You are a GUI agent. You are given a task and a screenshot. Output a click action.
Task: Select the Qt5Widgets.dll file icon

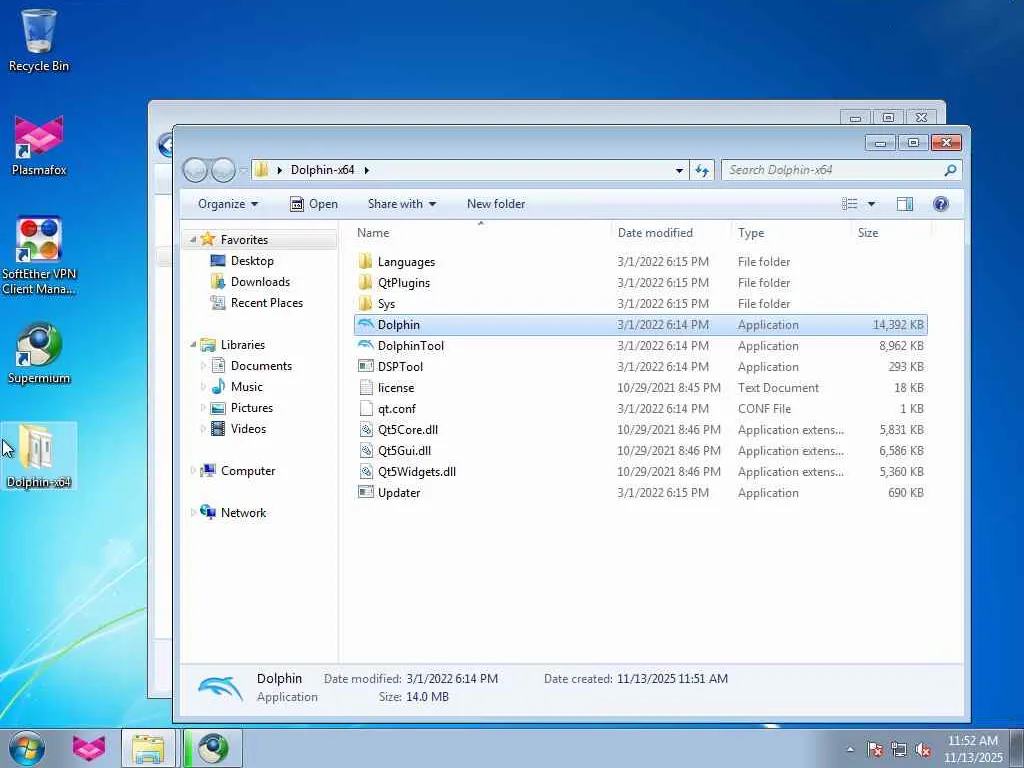(366, 472)
